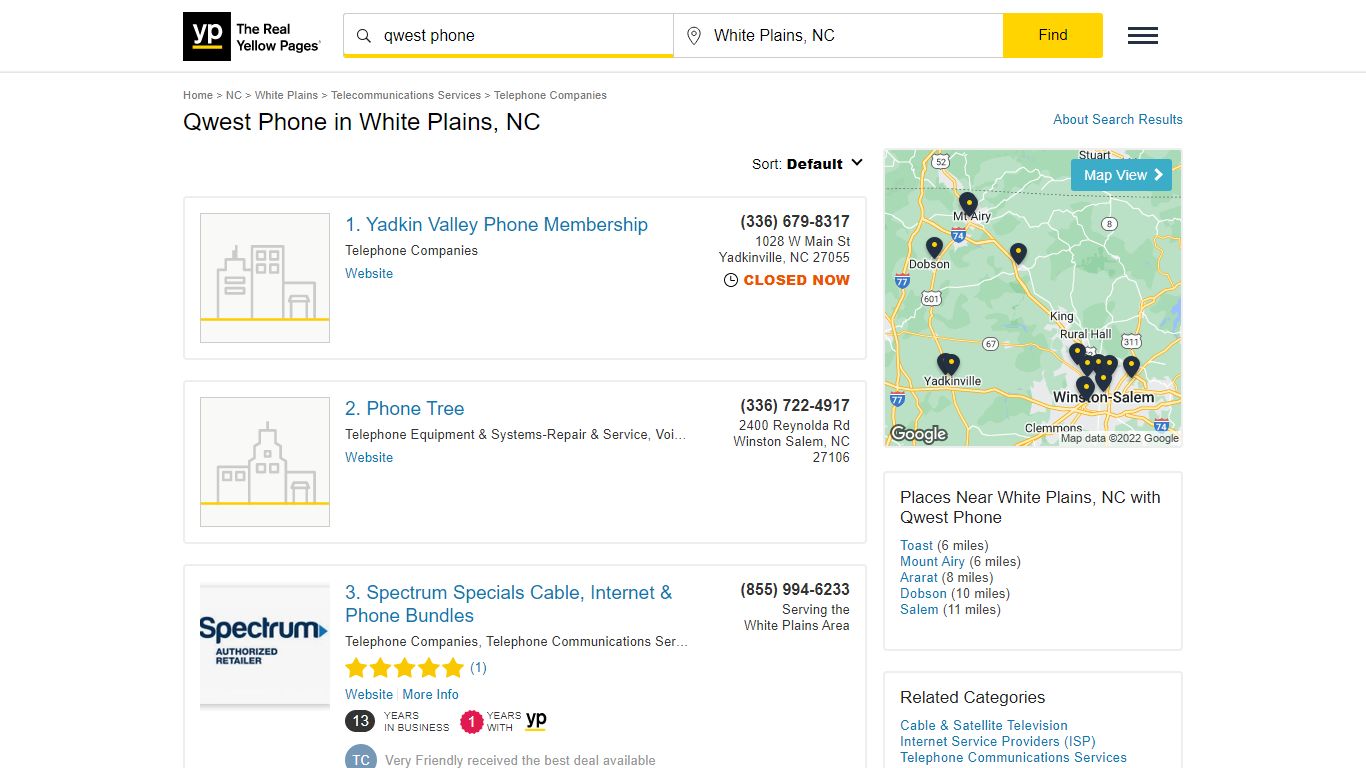
Task: Click the location pin icon in search bar
Action: [694, 36]
